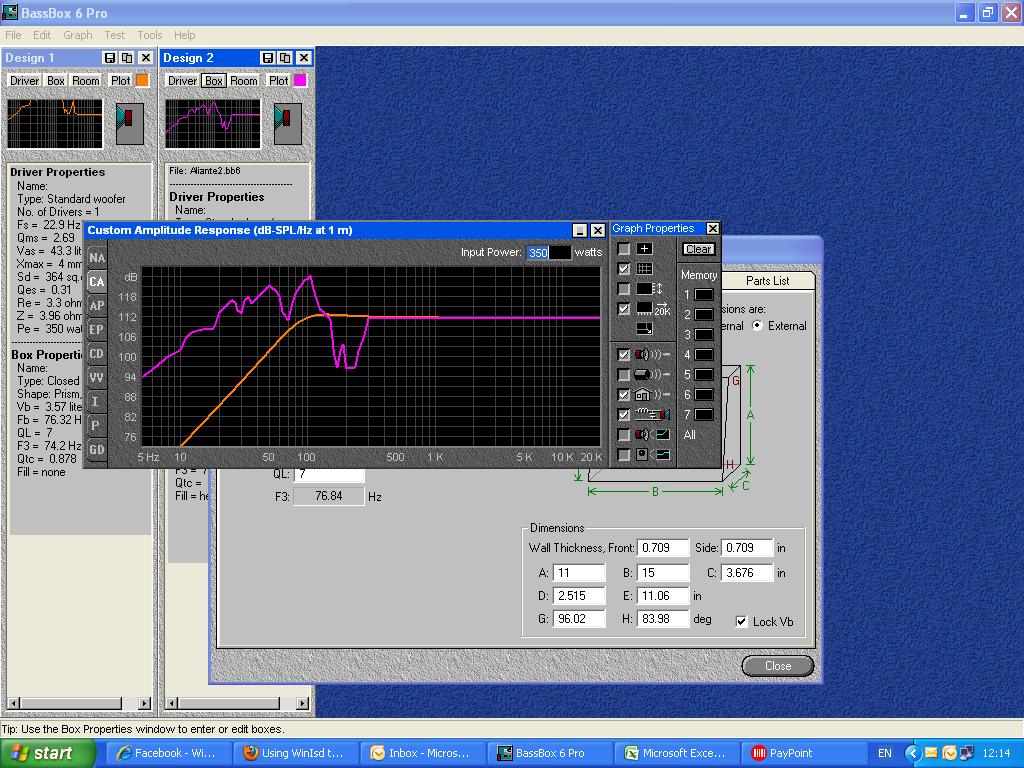
Task: Open Design 1 mini response graph thumbnail
Action: [55, 123]
